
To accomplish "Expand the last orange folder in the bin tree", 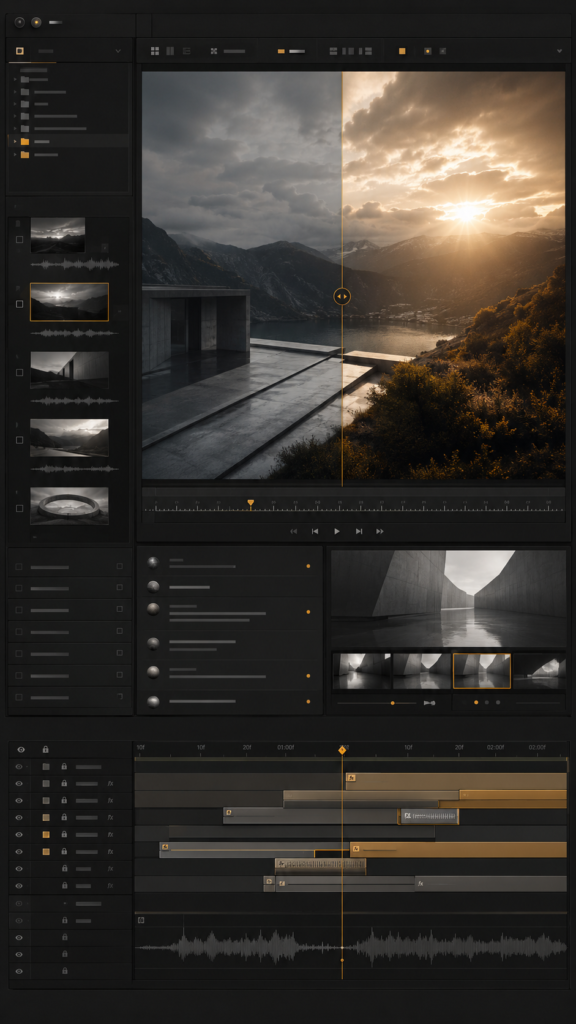I will click(15, 155).
